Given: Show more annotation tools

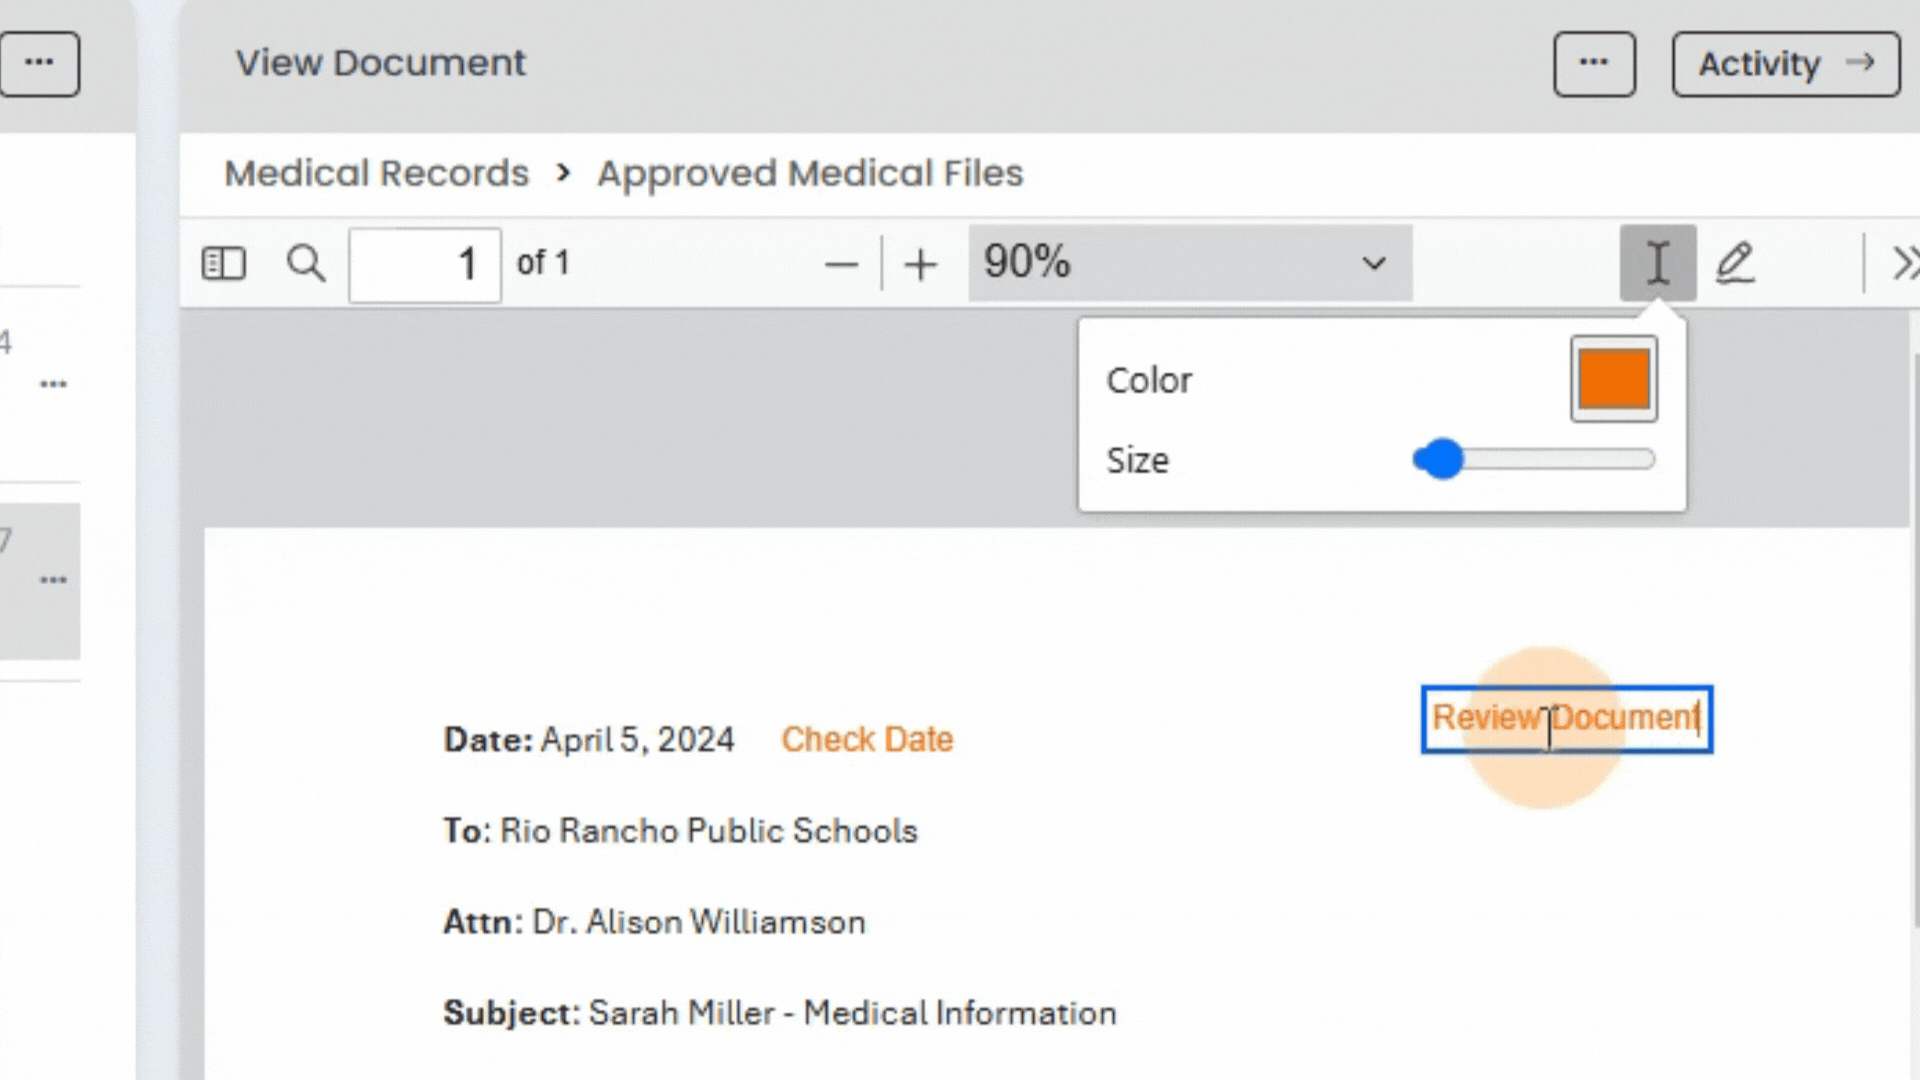Looking at the screenshot, I should [x=1906, y=263].
